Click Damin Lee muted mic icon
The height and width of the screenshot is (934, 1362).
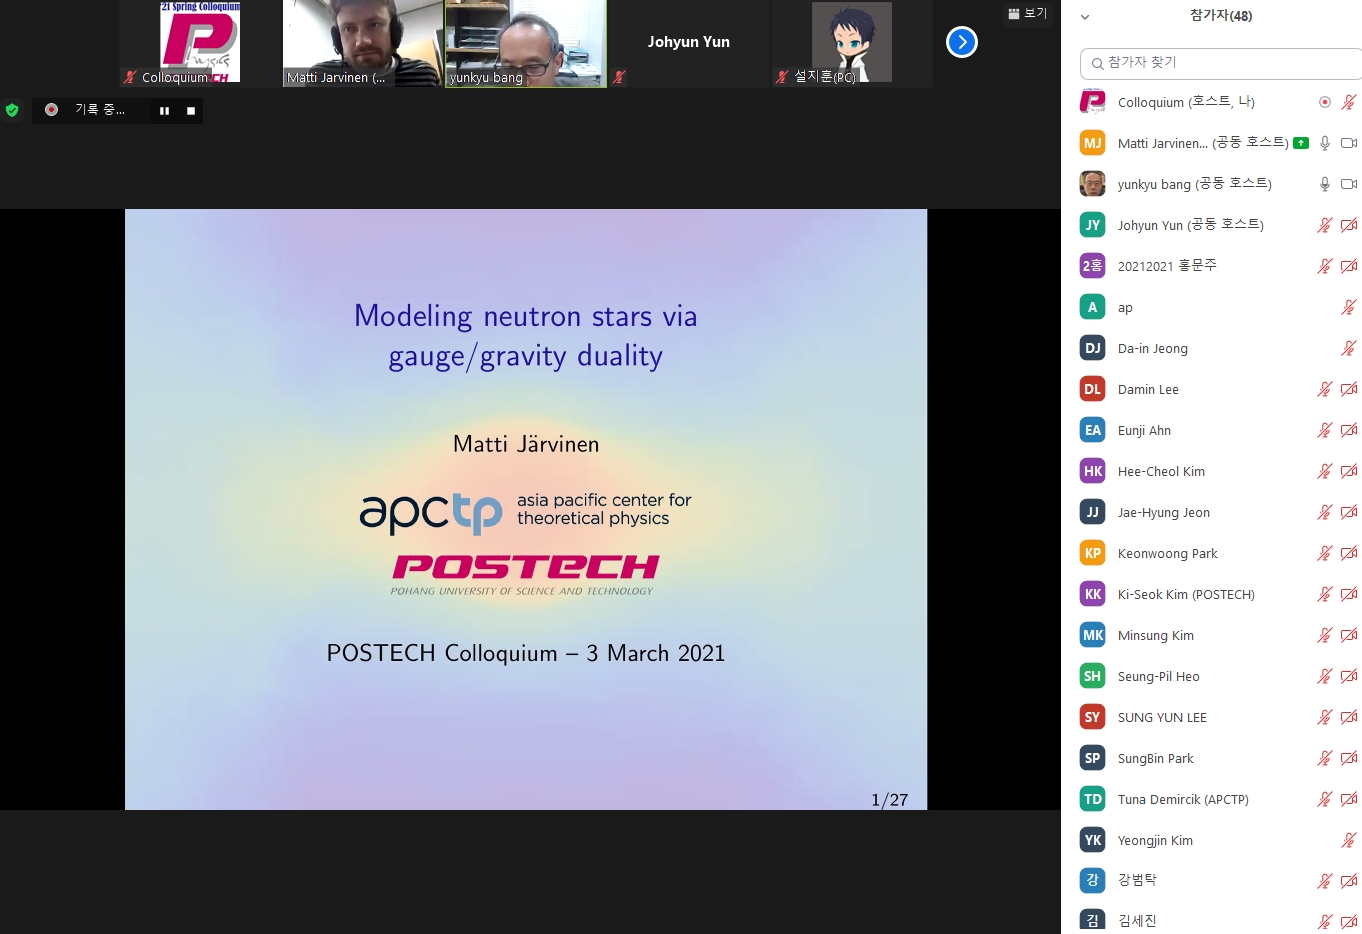coord(1325,389)
